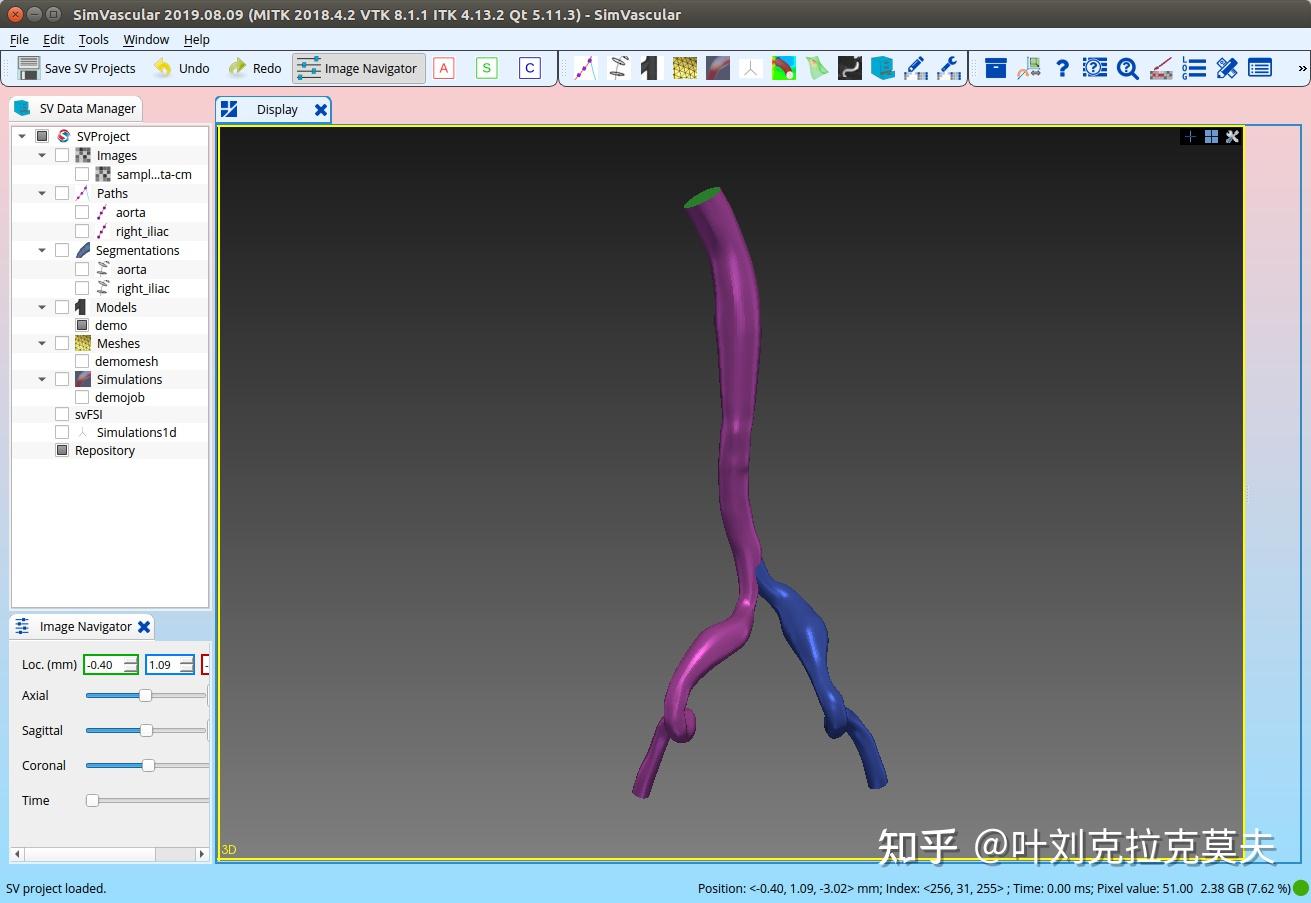Enable visibility for the aorta path

pos(82,212)
